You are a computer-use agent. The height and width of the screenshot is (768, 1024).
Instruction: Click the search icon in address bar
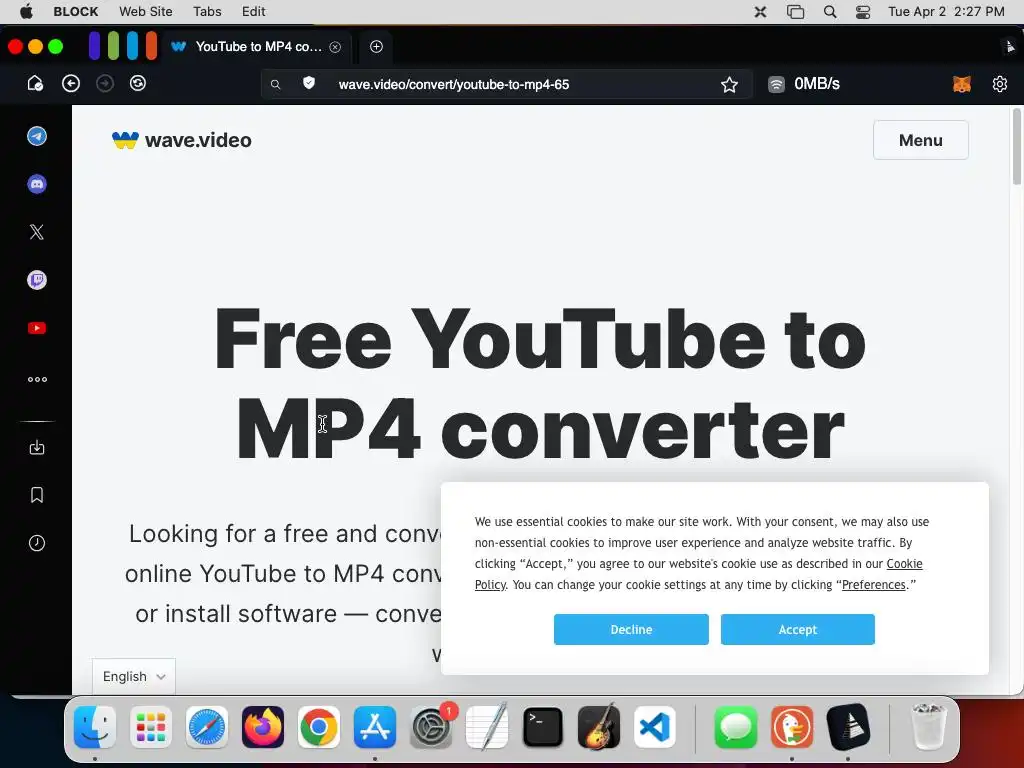coord(276,84)
